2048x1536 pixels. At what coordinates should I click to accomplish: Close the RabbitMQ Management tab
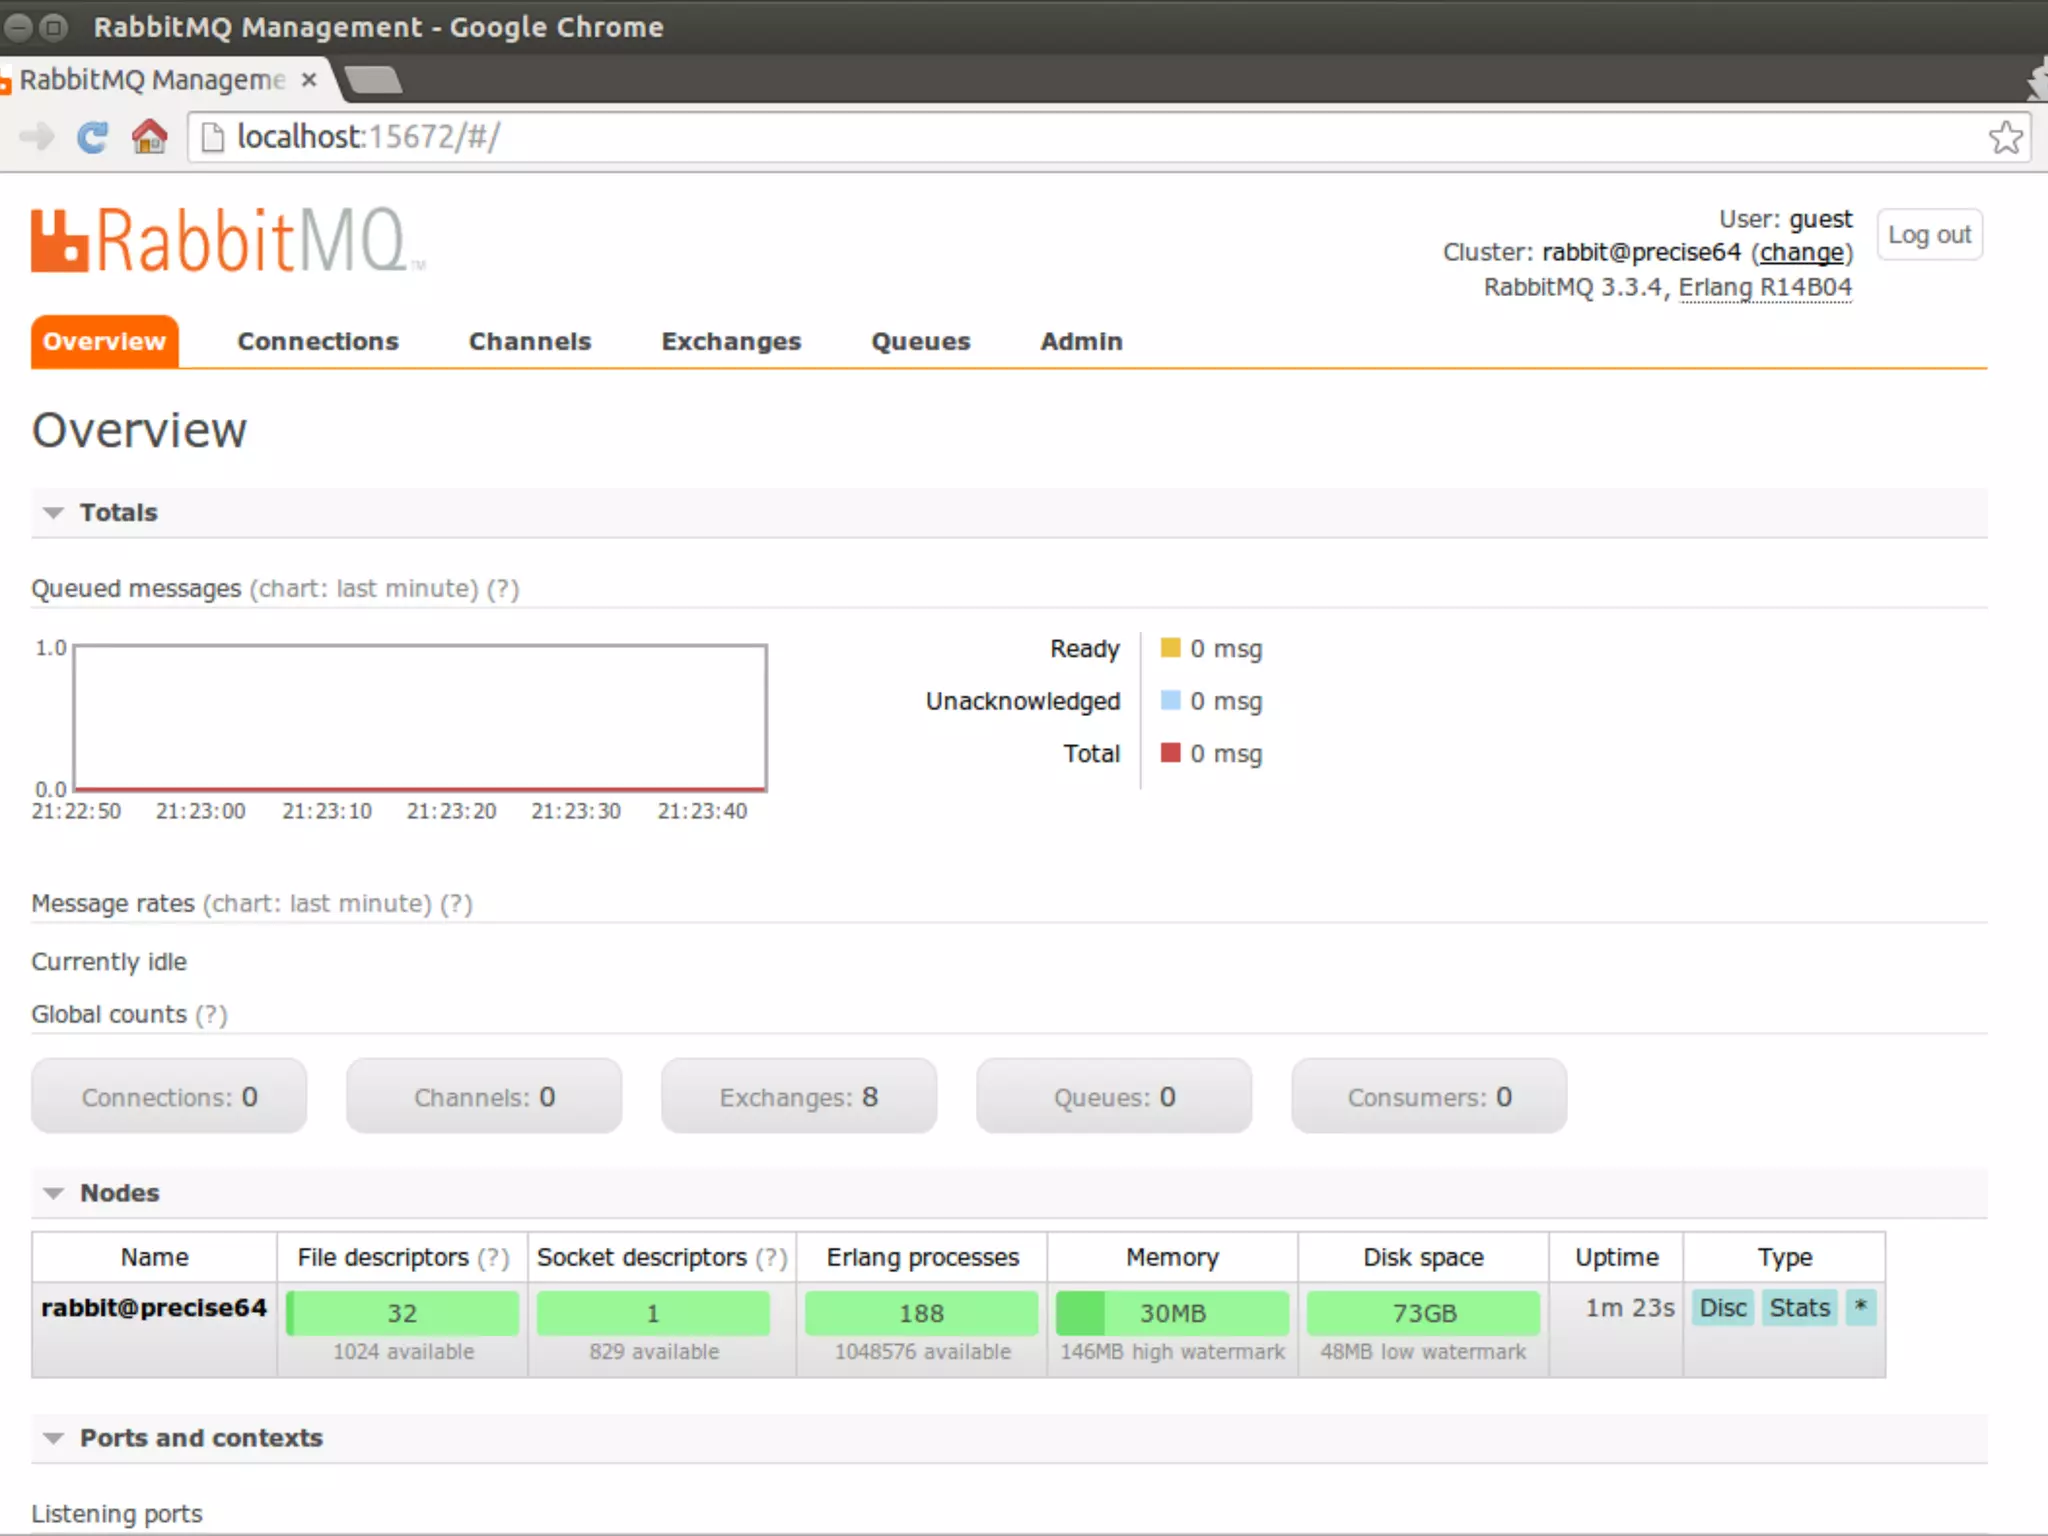(x=309, y=79)
